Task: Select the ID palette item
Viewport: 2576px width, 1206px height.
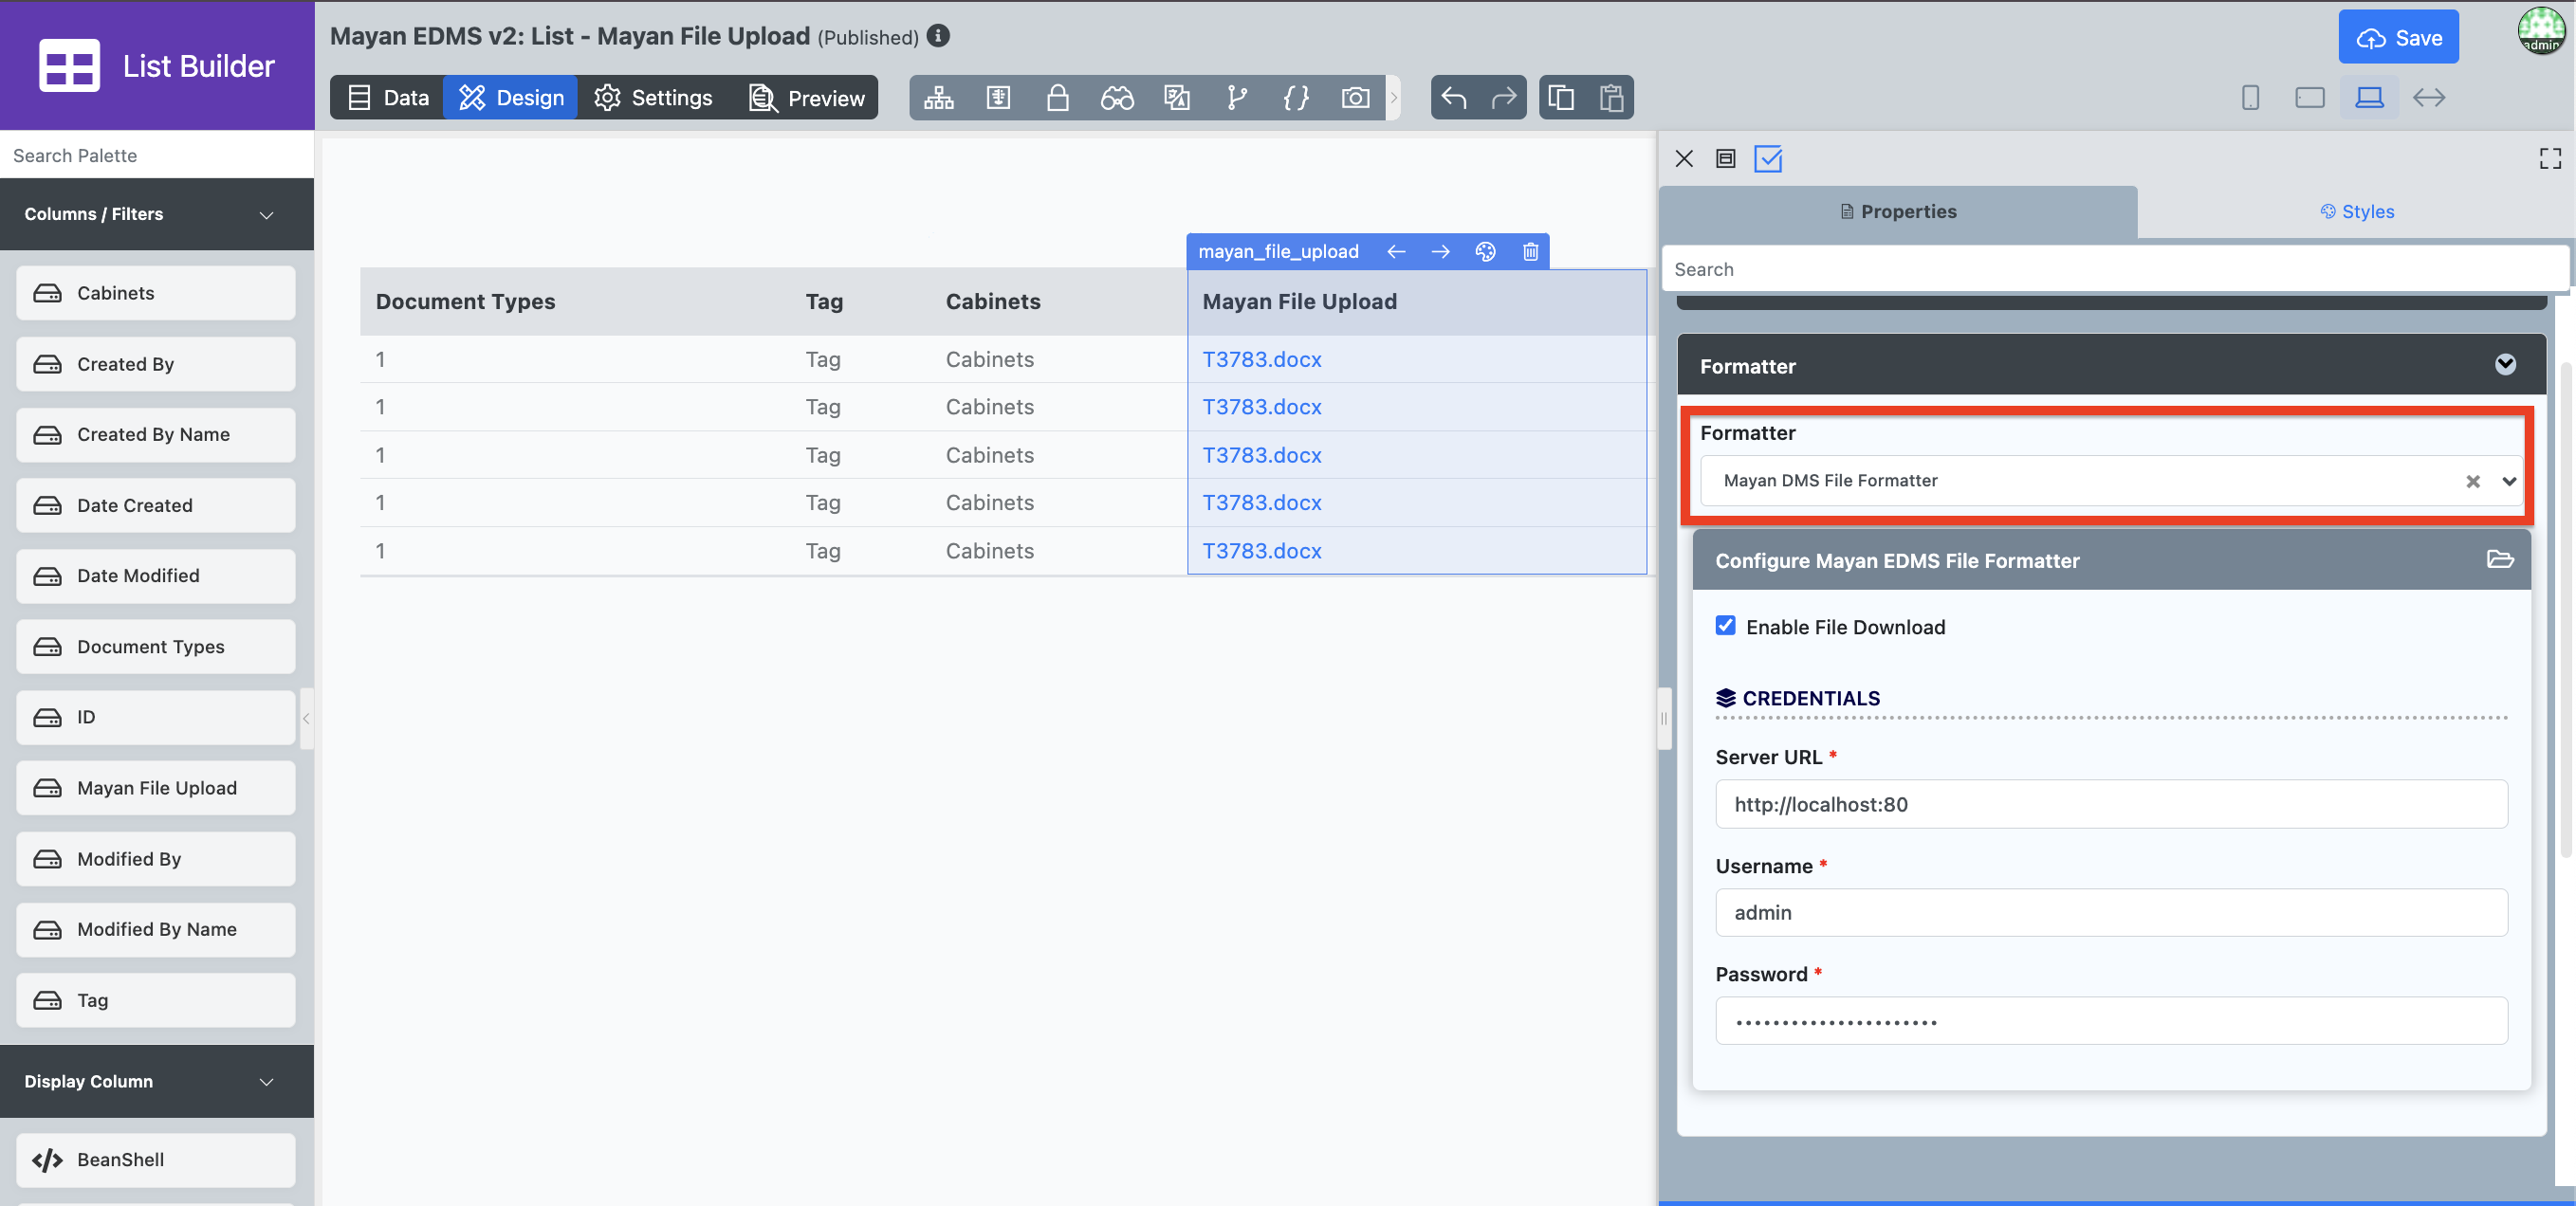Action: tap(156, 717)
